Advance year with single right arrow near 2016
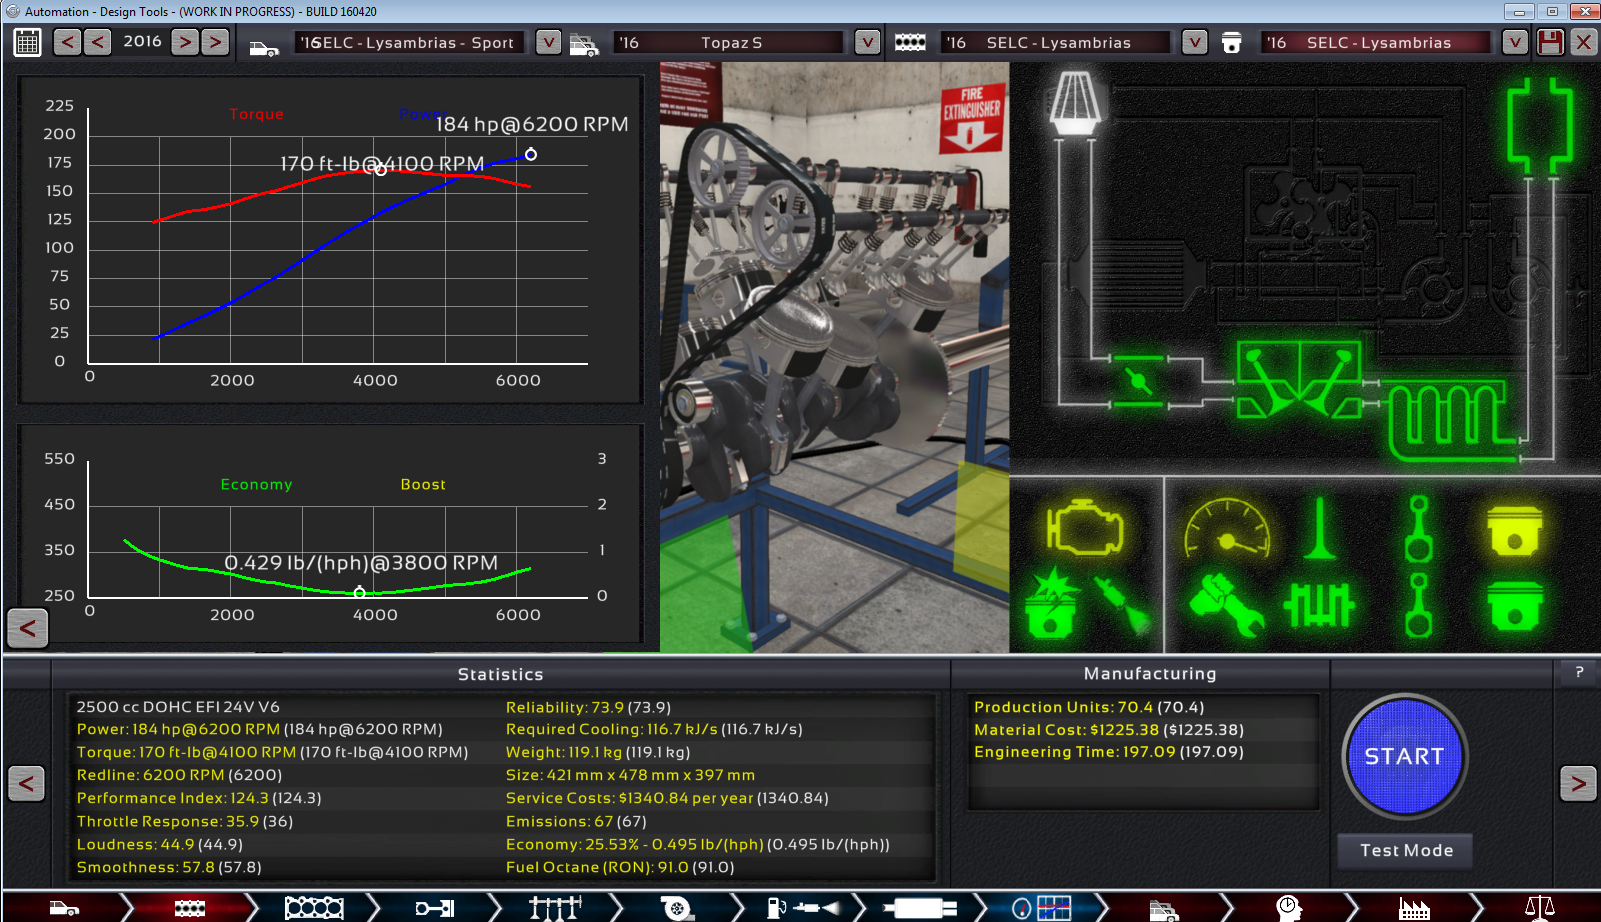This screenshot has width=1601, height=922. tap(185, 42)
